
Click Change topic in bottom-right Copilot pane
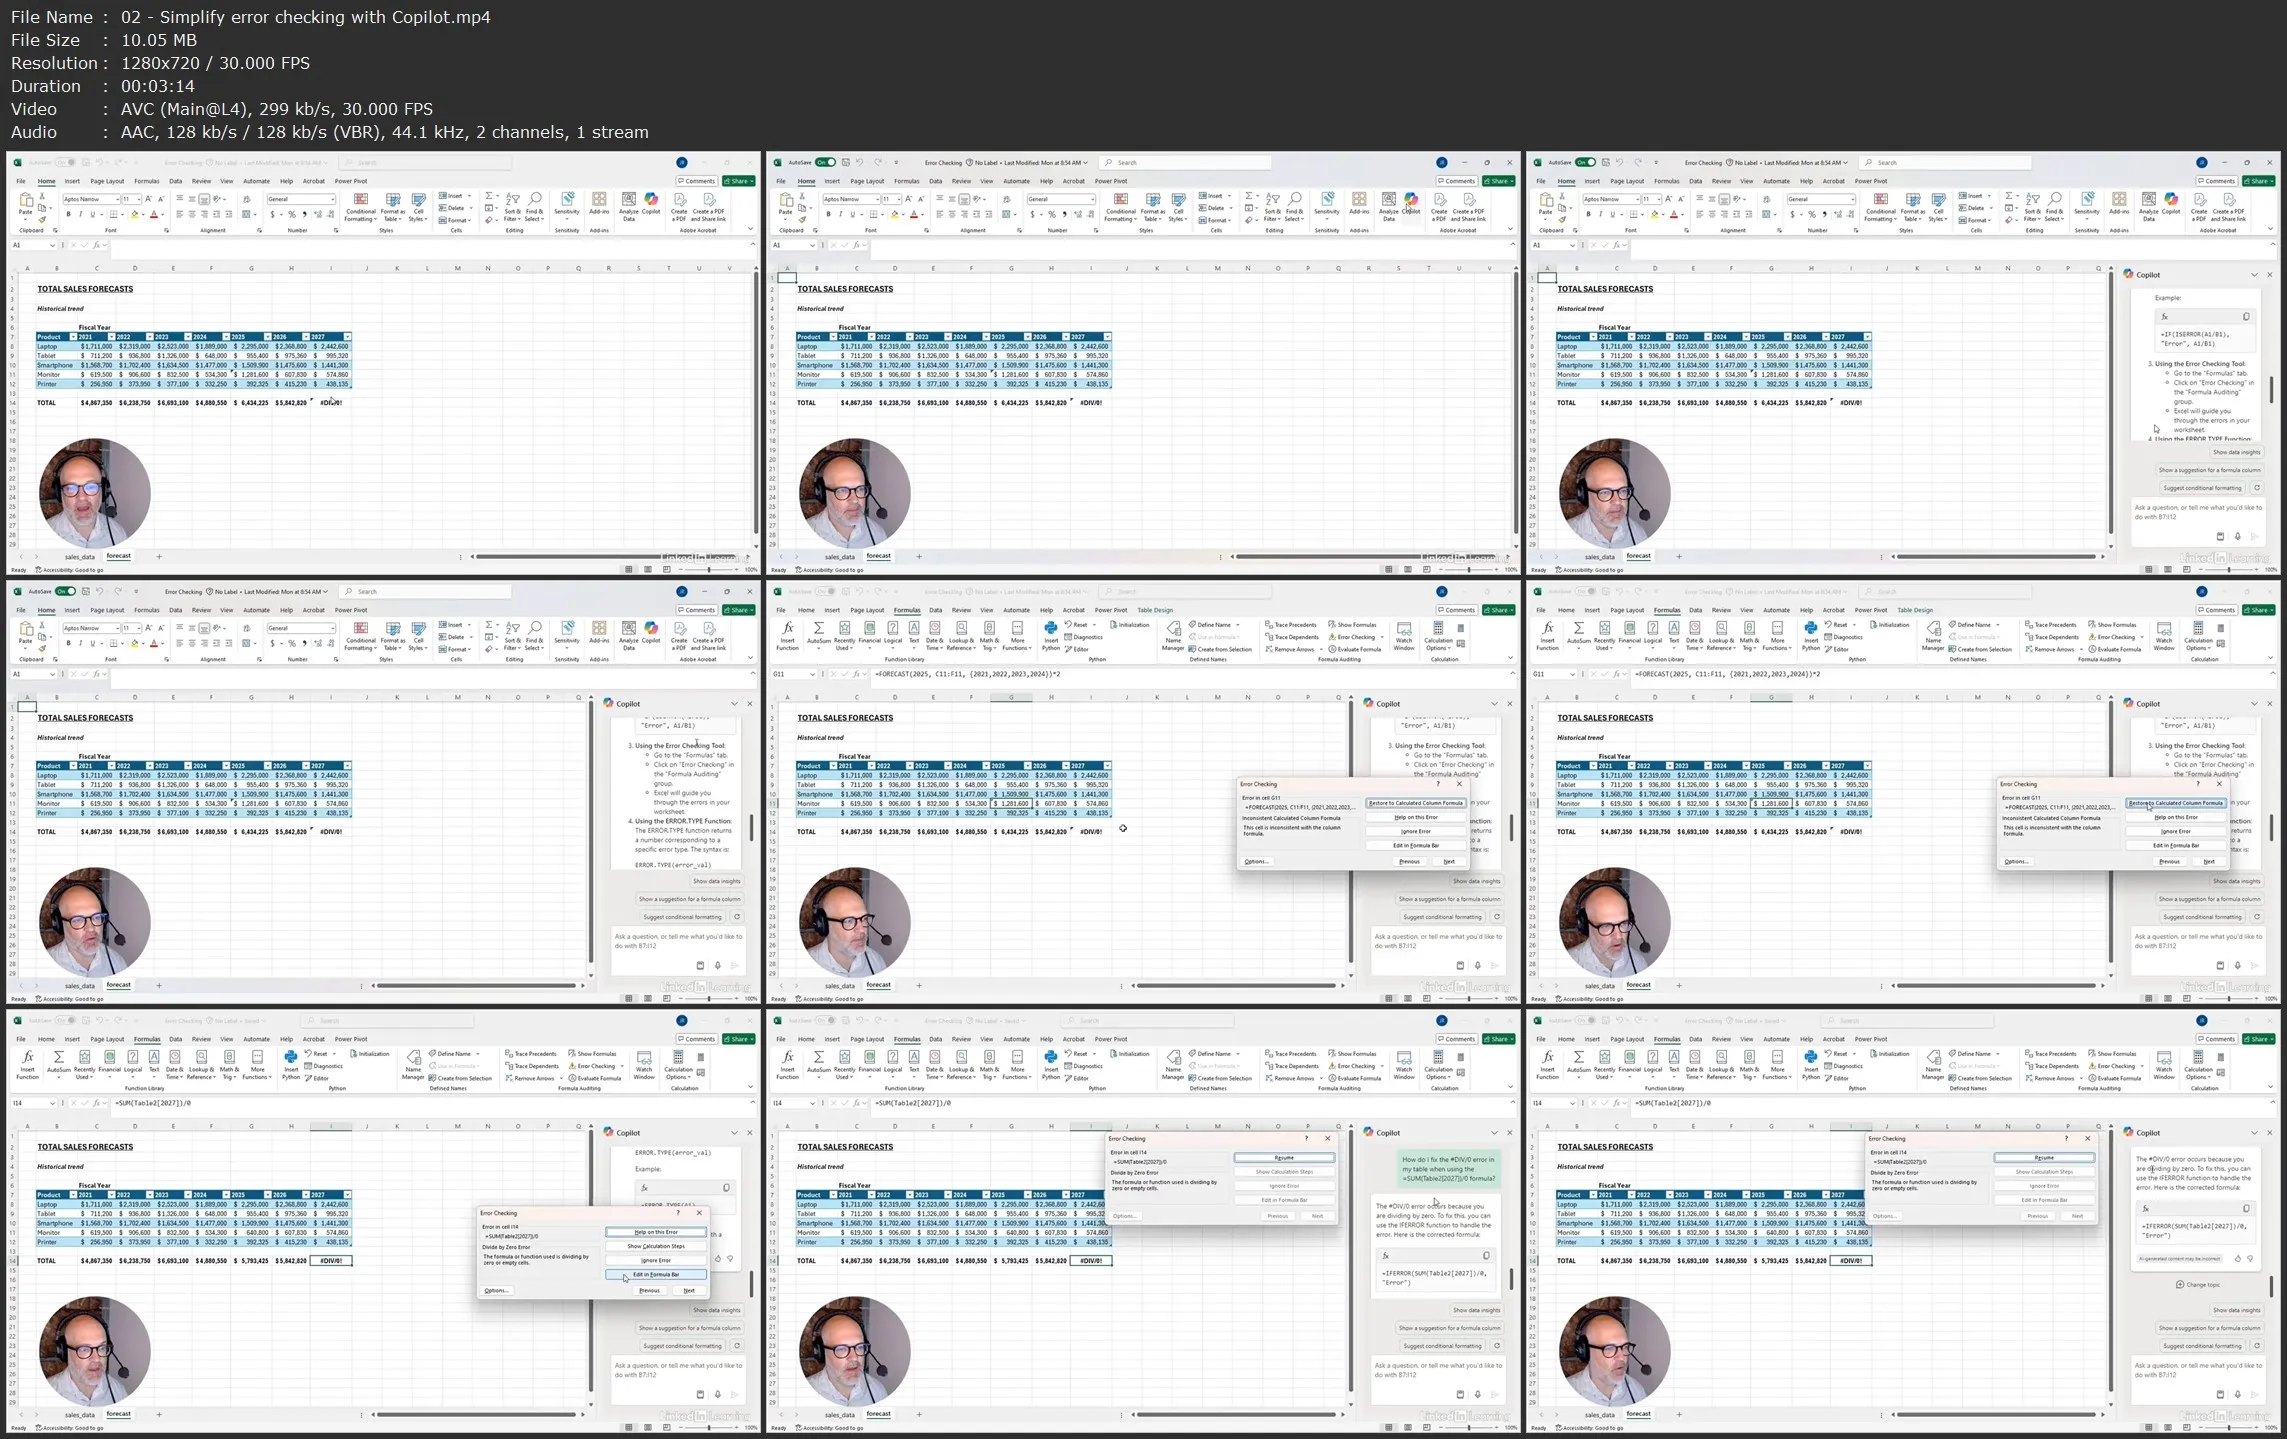point(2197,1284)
